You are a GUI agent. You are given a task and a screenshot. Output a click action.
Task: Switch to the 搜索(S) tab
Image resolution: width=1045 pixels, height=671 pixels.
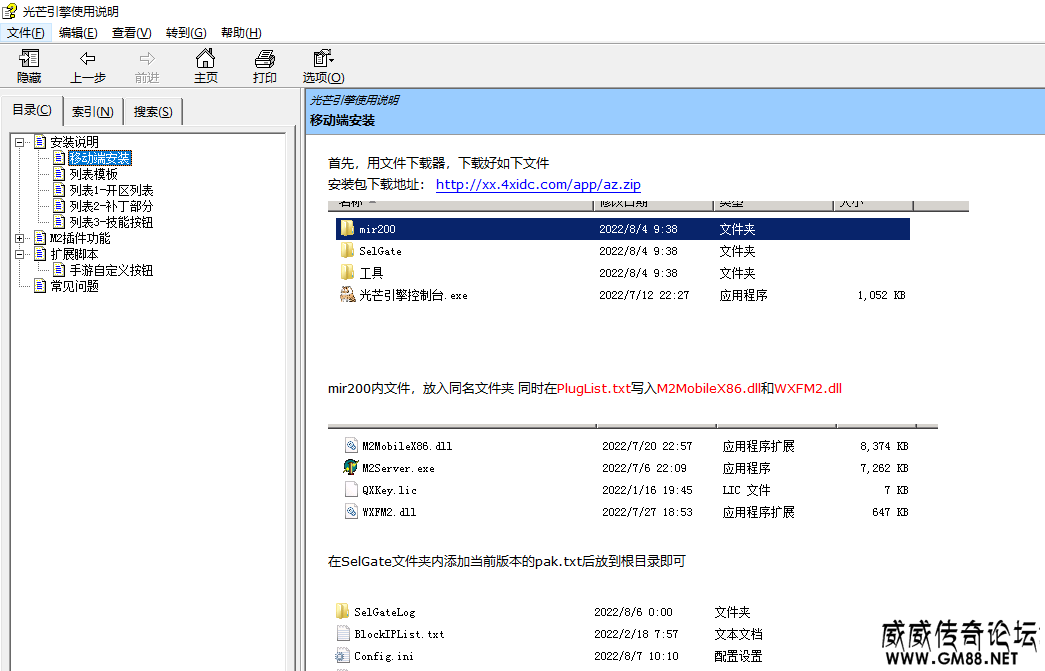tap(153, 112)
